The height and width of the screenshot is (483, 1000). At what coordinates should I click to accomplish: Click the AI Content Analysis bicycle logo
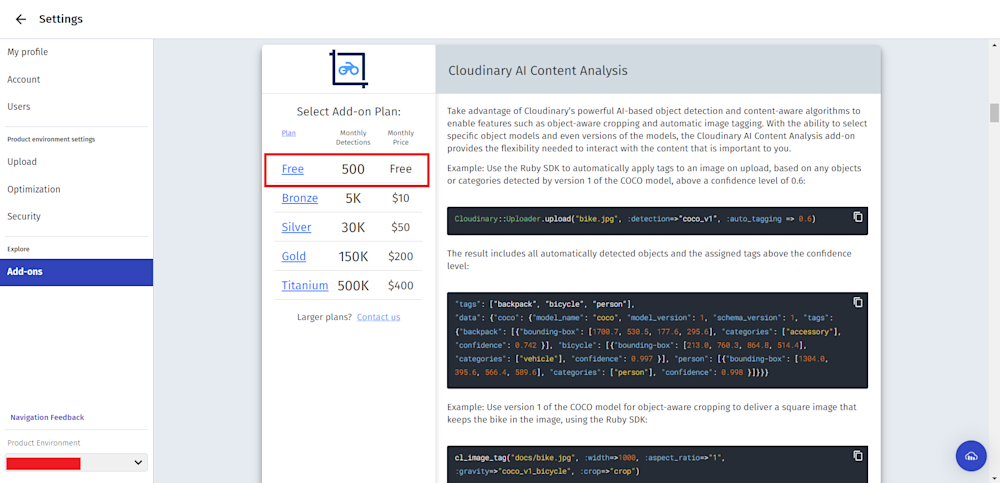coord(349,69)
